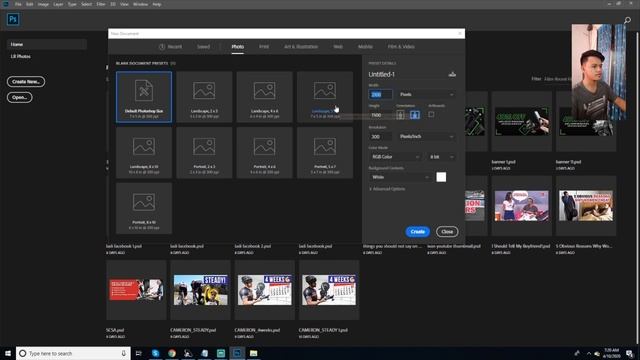Open File Explorer from the taskbar
Screen dimensions: 640x360
tap(253, 353)
